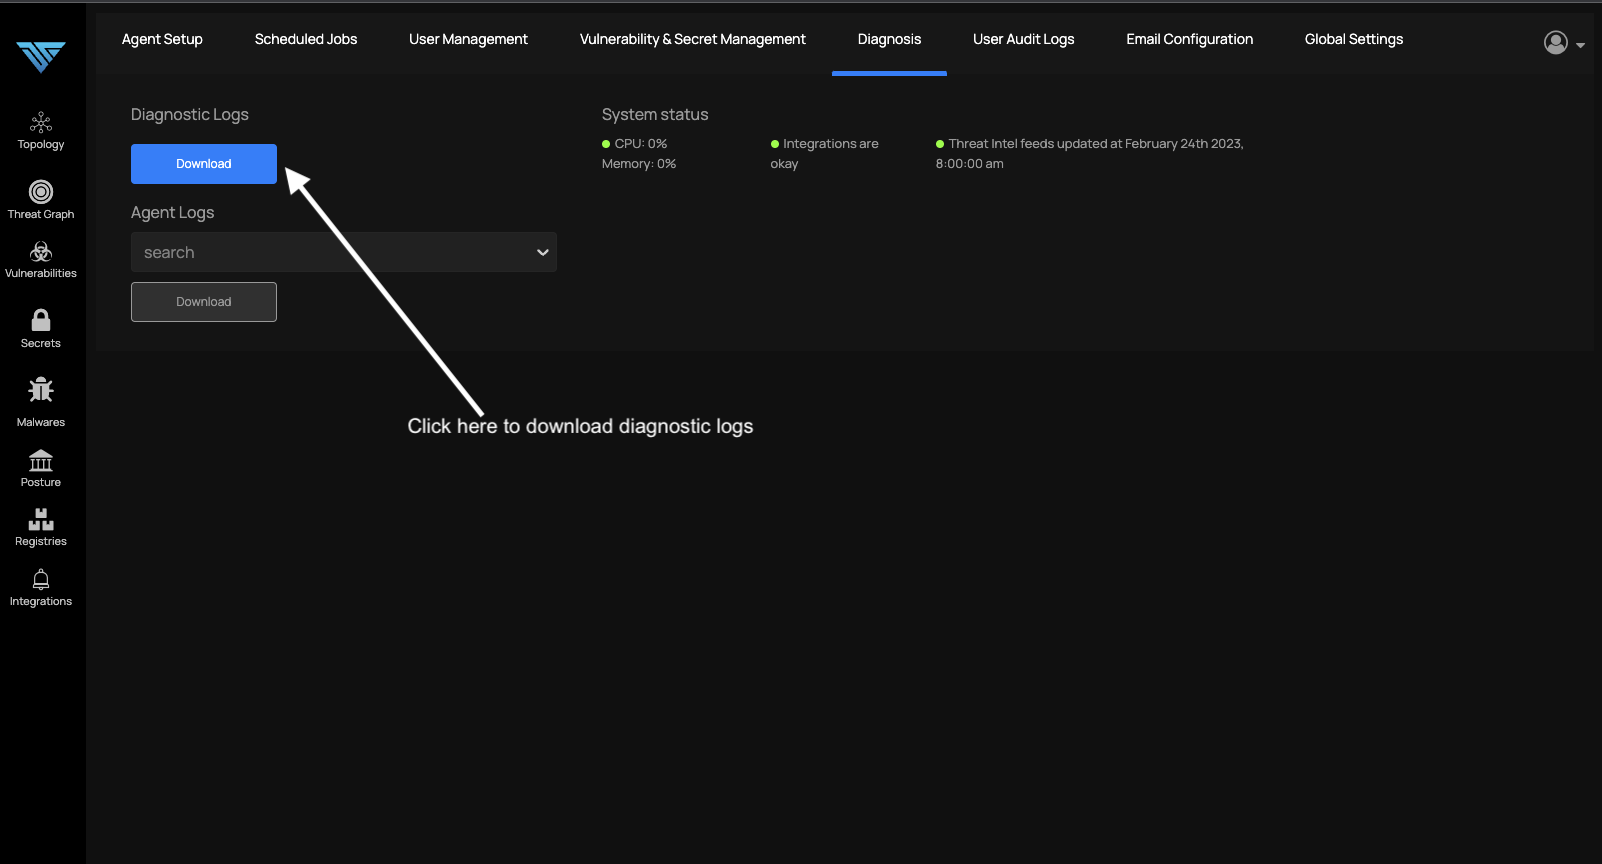Switch to the Agent Setup tab
The height and width of the screenshot is (864, 1602).
(162, 39)
